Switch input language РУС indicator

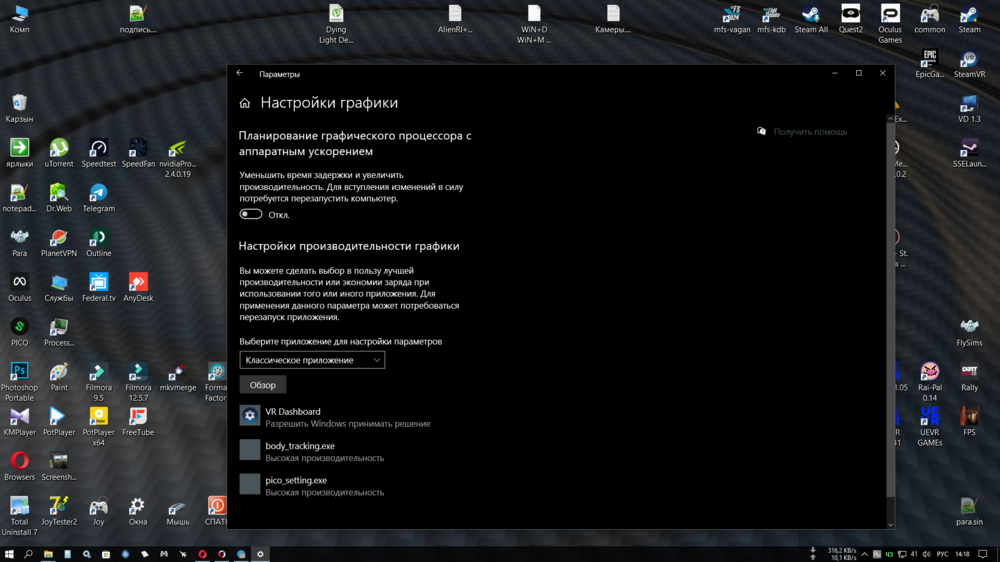tap(942, 554)
